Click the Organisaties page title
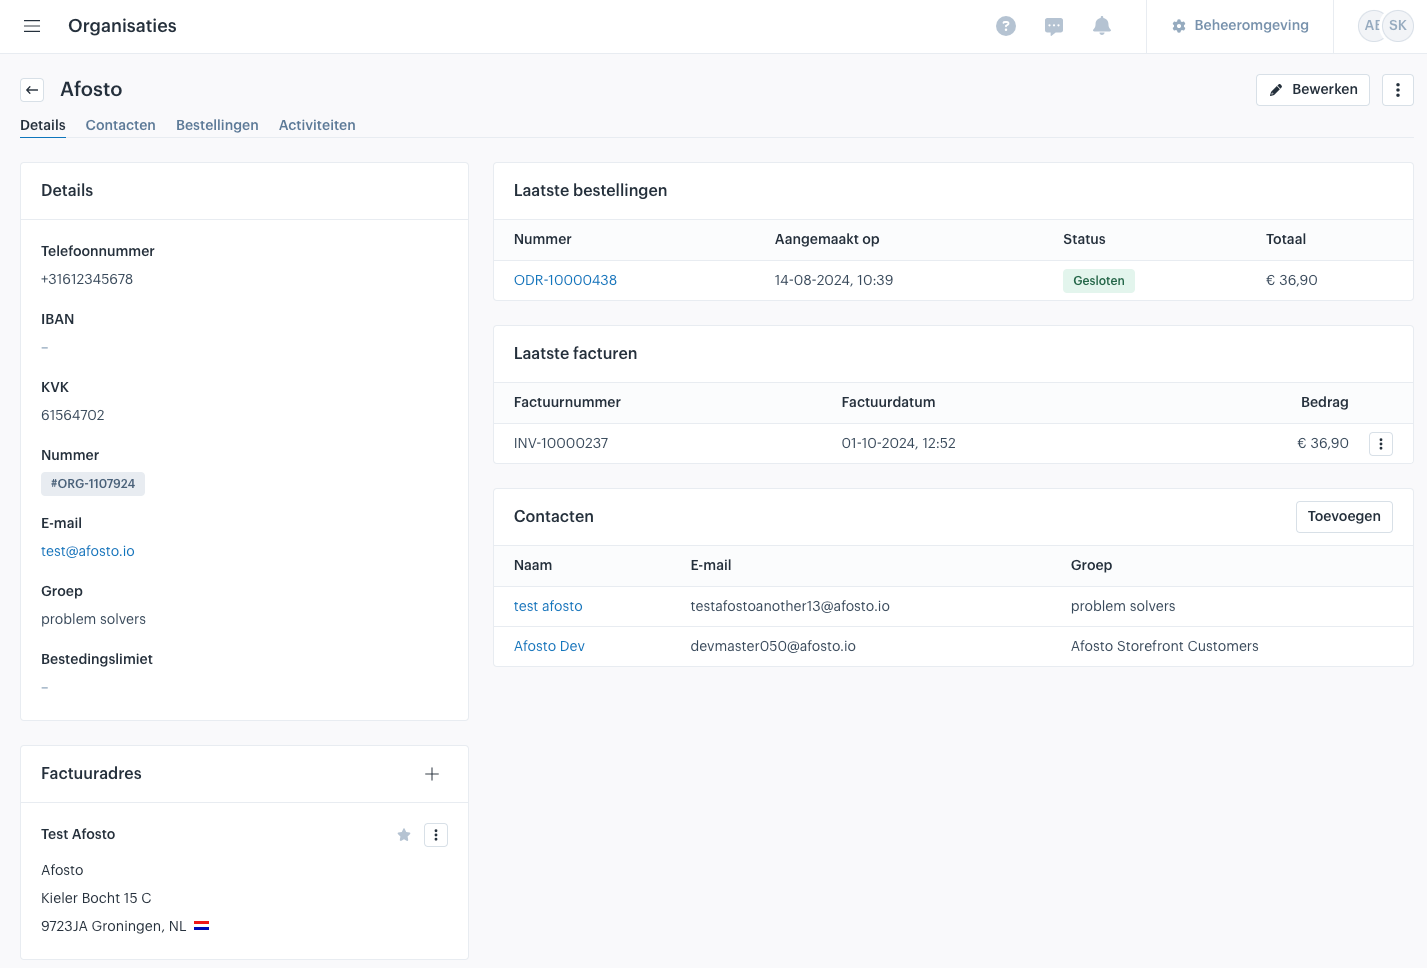1427x968 pixels. 122,26
